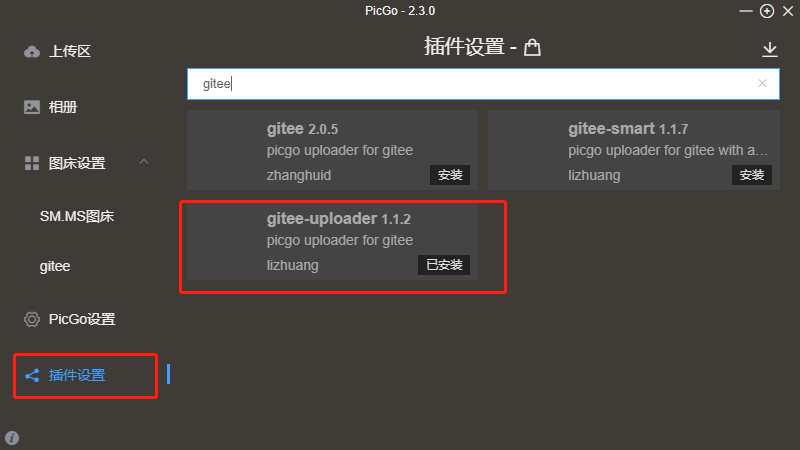Install the gitee-smart plugin

click(x=752, y=175)
